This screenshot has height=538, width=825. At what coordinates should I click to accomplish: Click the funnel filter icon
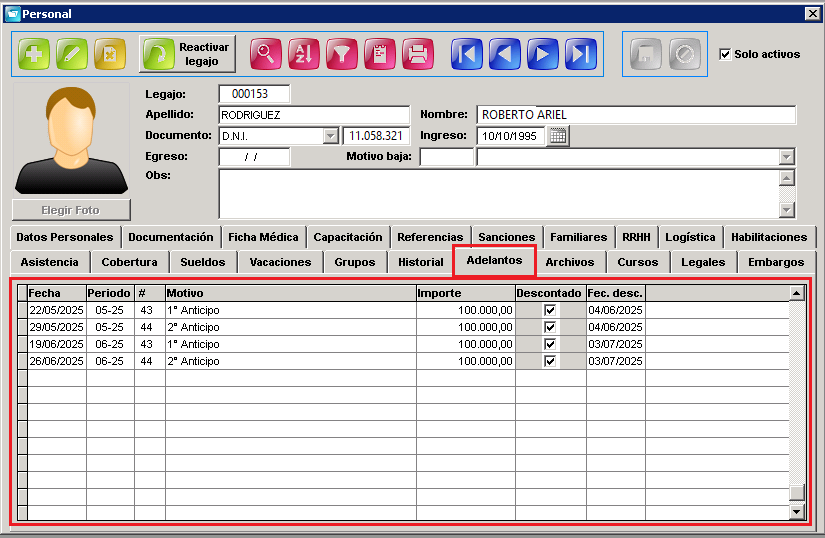point(341,54)
